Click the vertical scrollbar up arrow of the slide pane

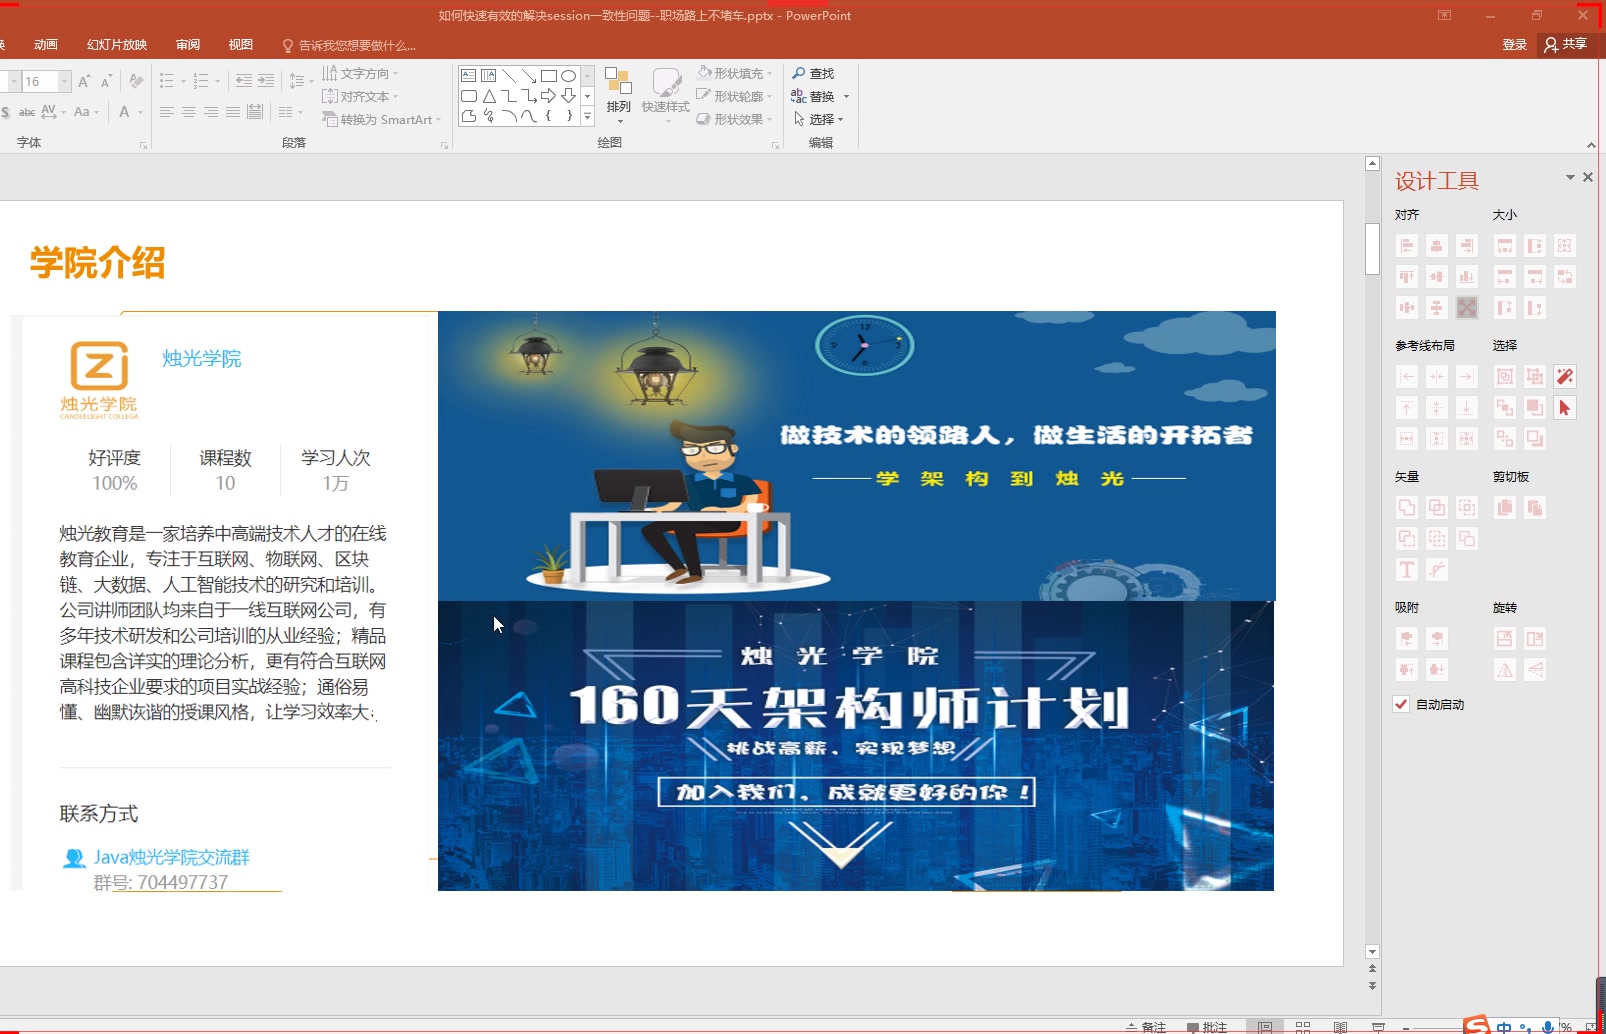(1372, 163)
